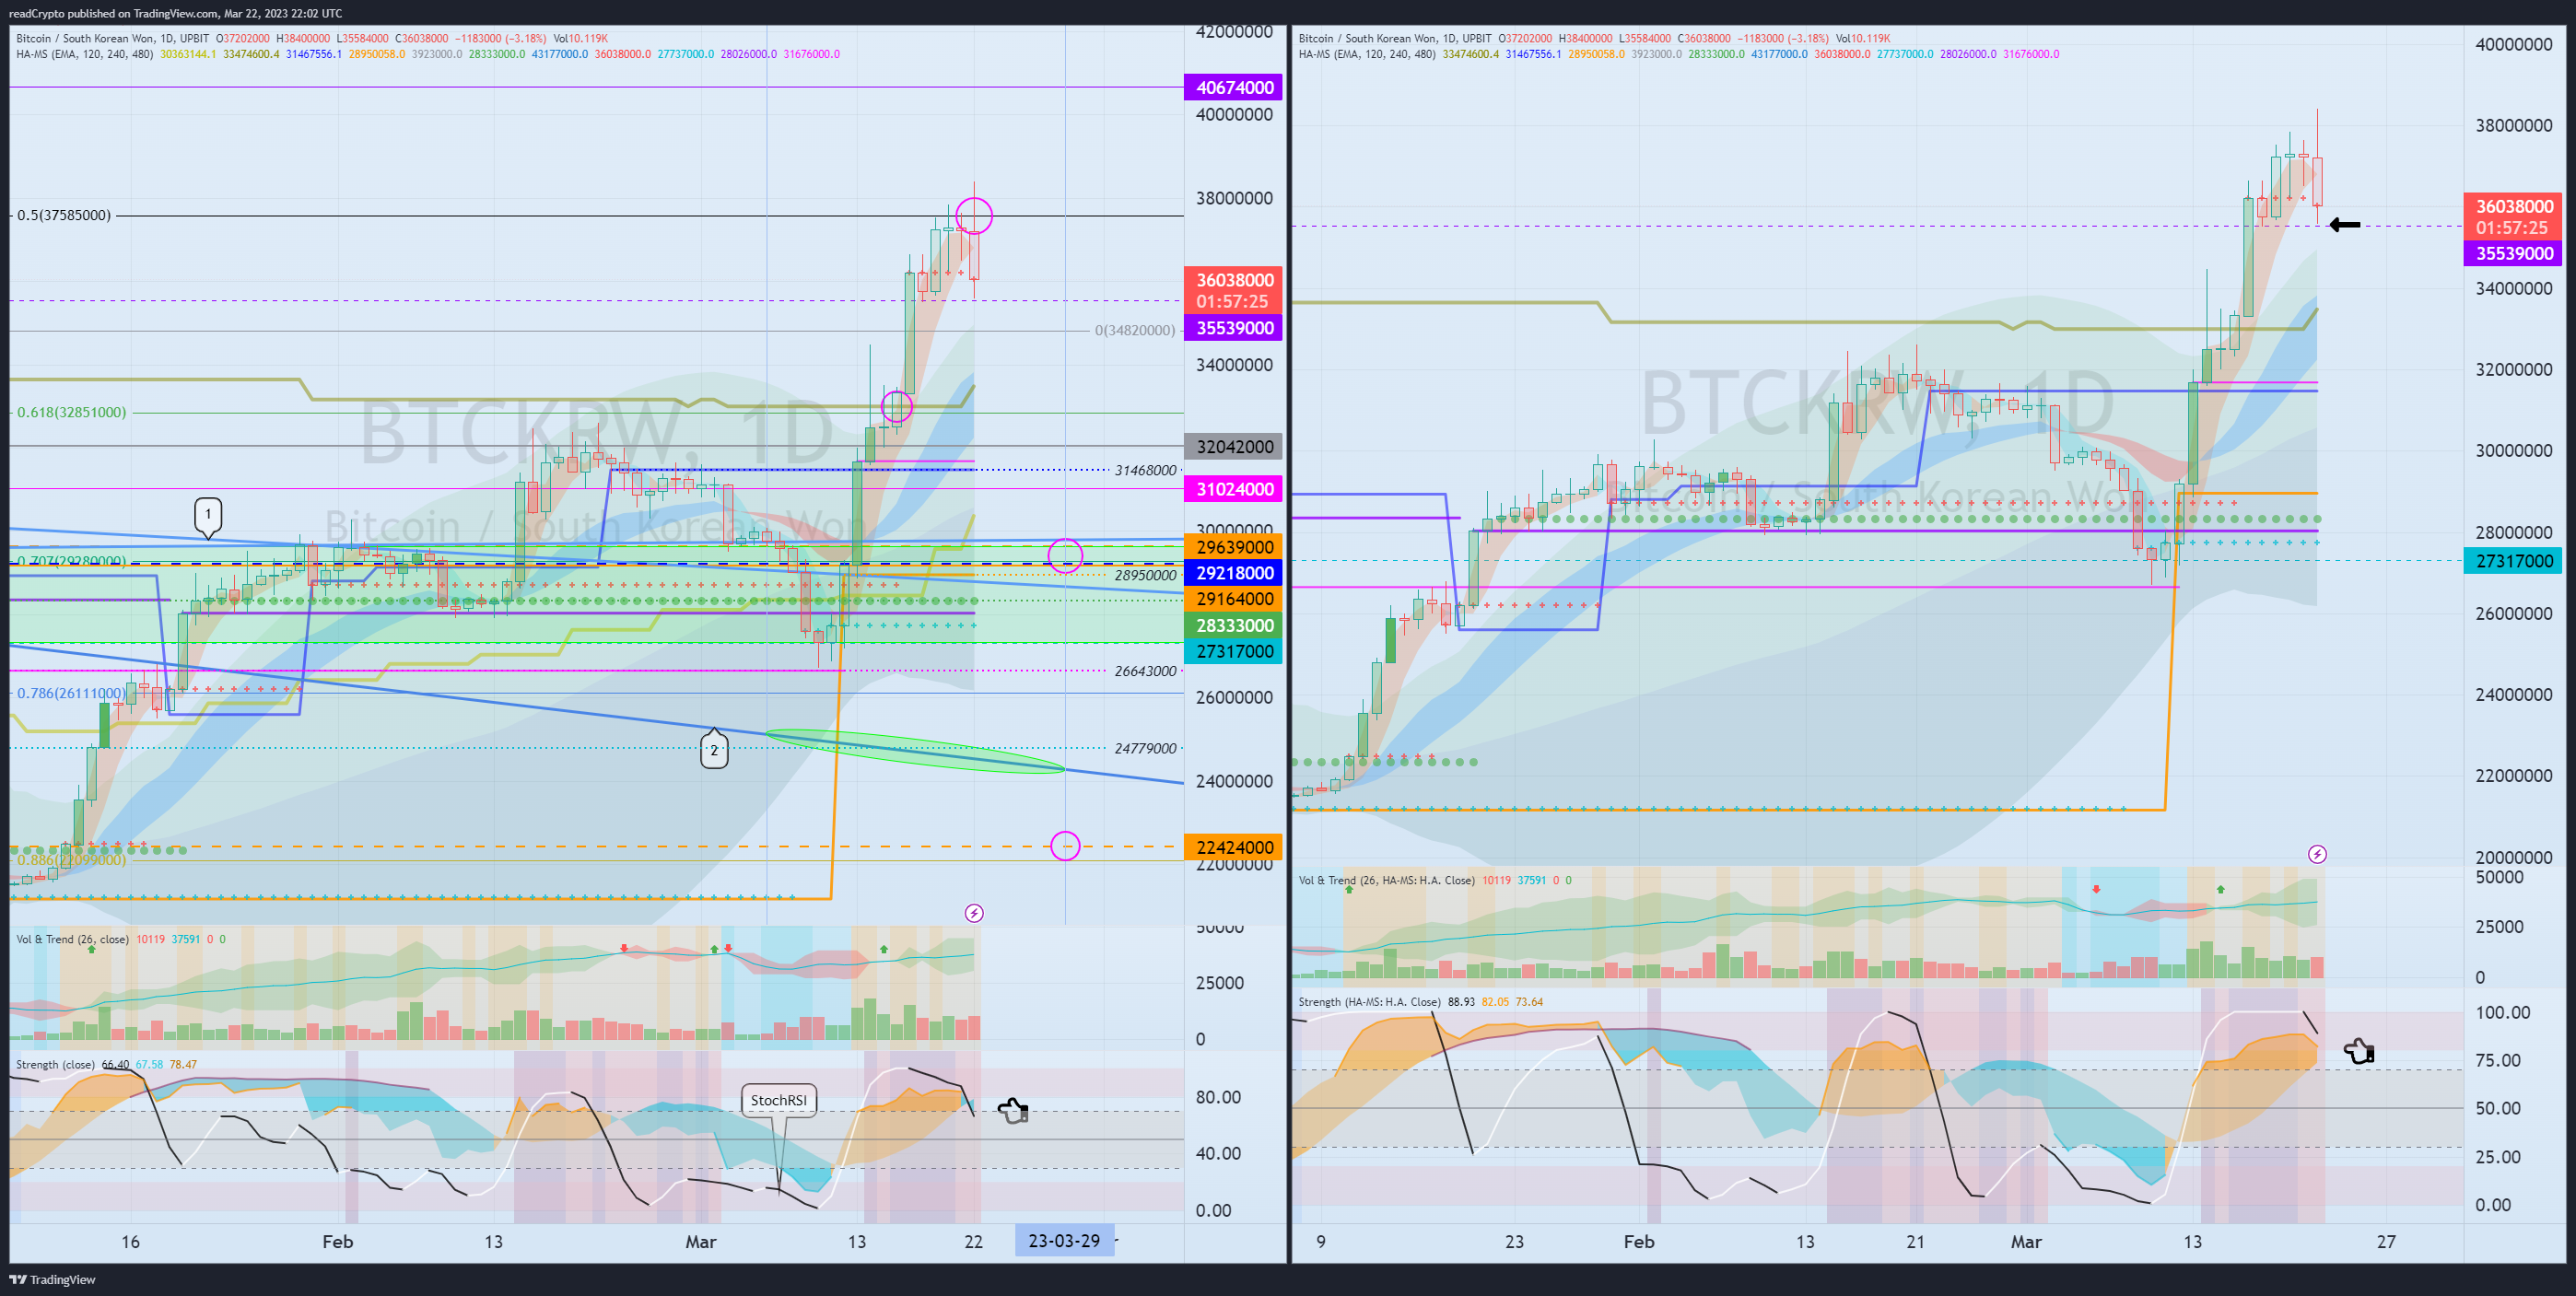Select the magenta circle on the 22424000 dashed line
Screen dimensions: 2576x1296
click(x=1065, y=846)
